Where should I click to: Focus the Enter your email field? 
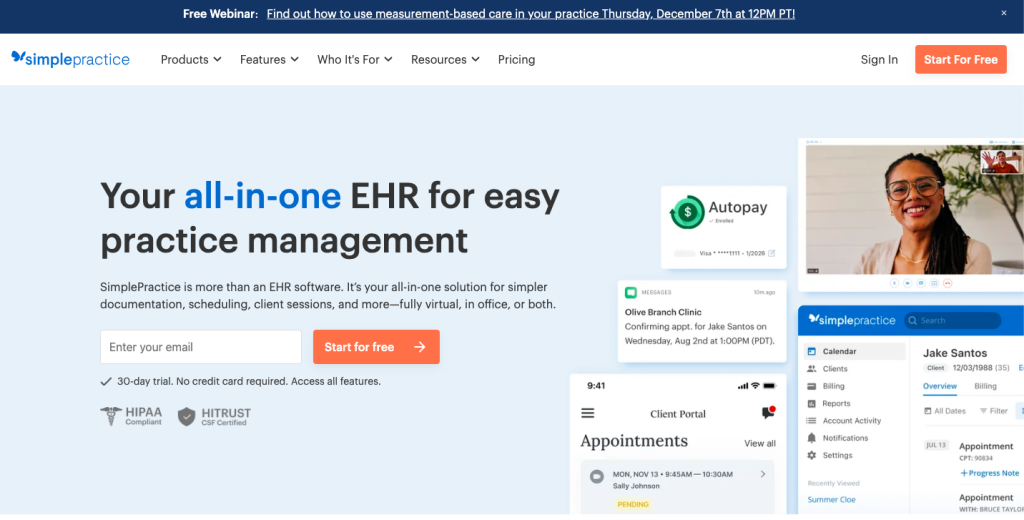[x=201, y=347]
